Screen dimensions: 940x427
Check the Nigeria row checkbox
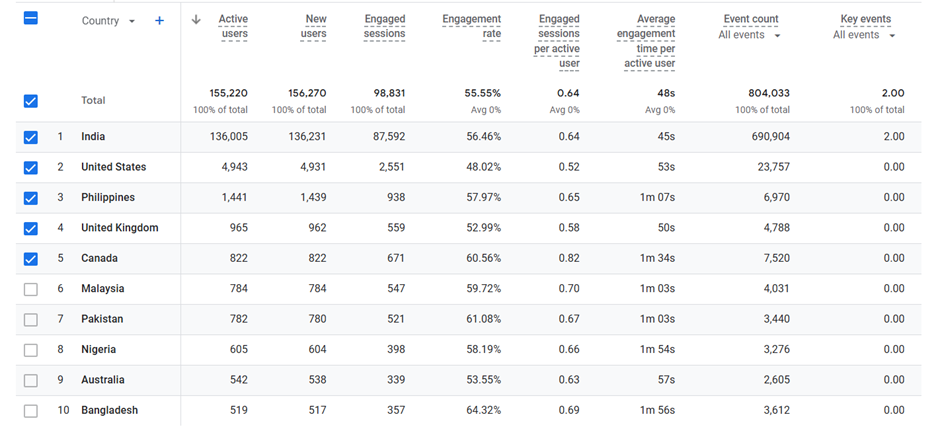coord(30,350)
